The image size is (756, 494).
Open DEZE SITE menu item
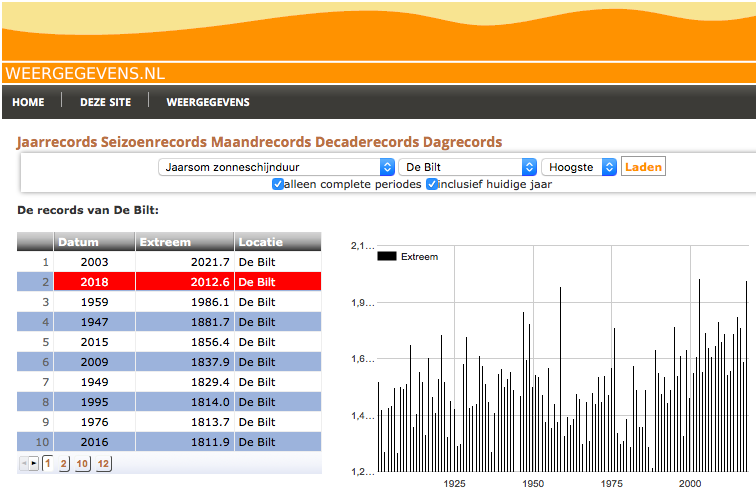(x=106, y=102)
